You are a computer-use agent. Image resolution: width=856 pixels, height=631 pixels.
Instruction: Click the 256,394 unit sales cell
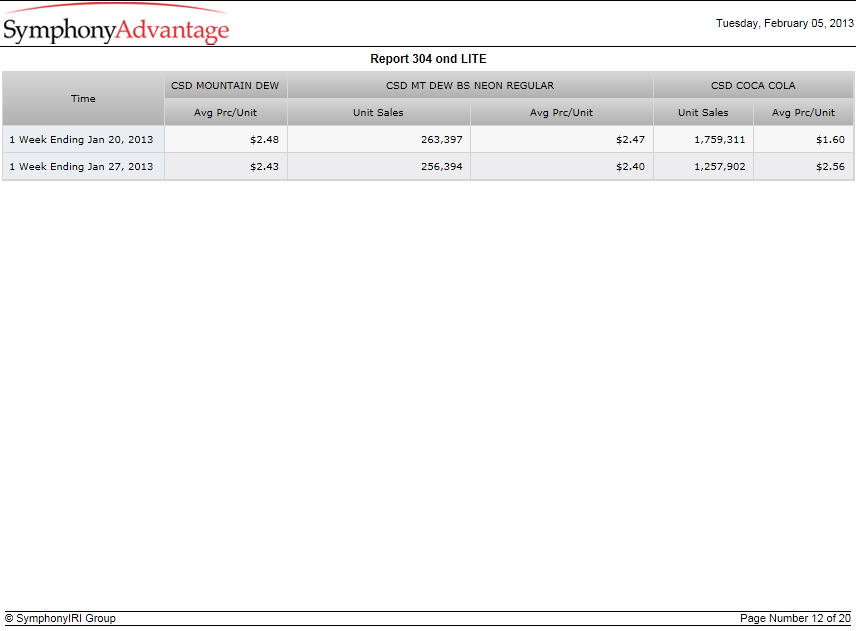[378, 166]
